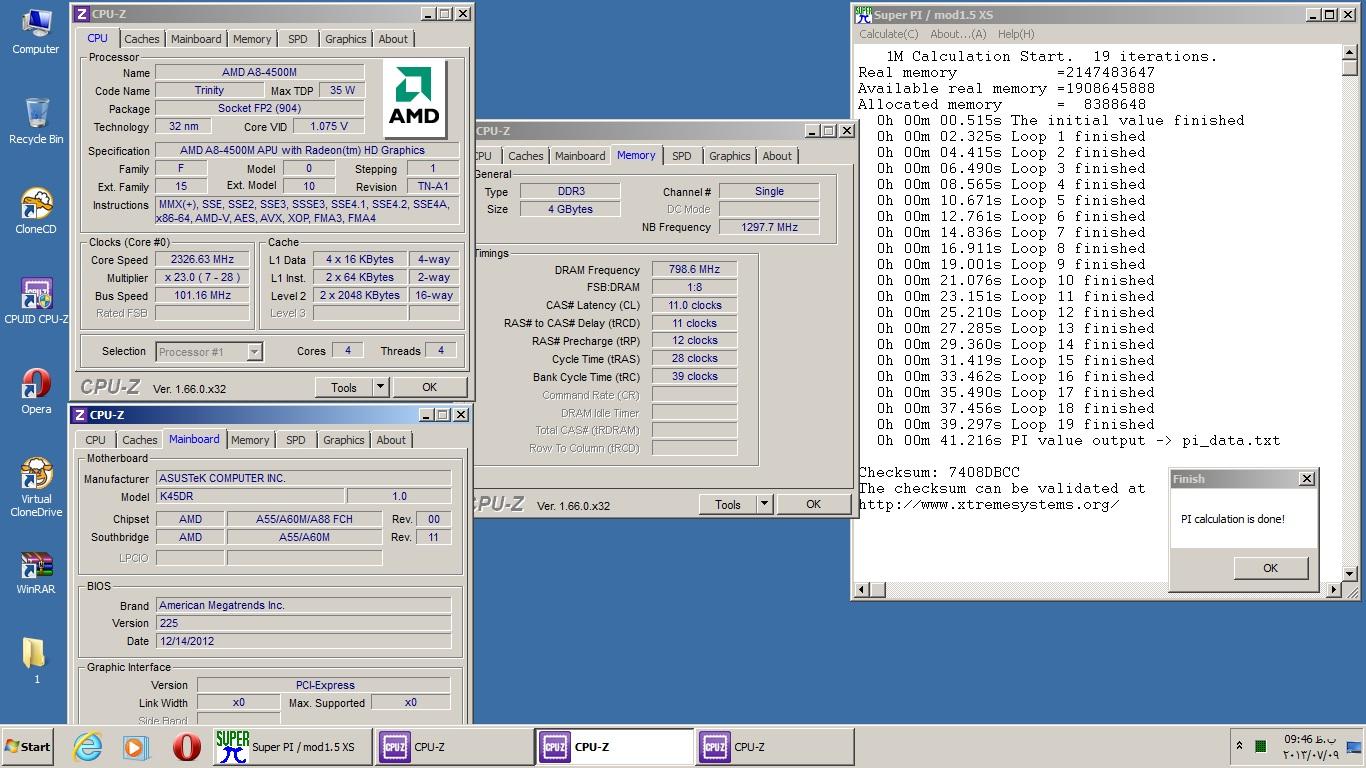
Task: Close the Finish dialog
Action: (1306, 479)
